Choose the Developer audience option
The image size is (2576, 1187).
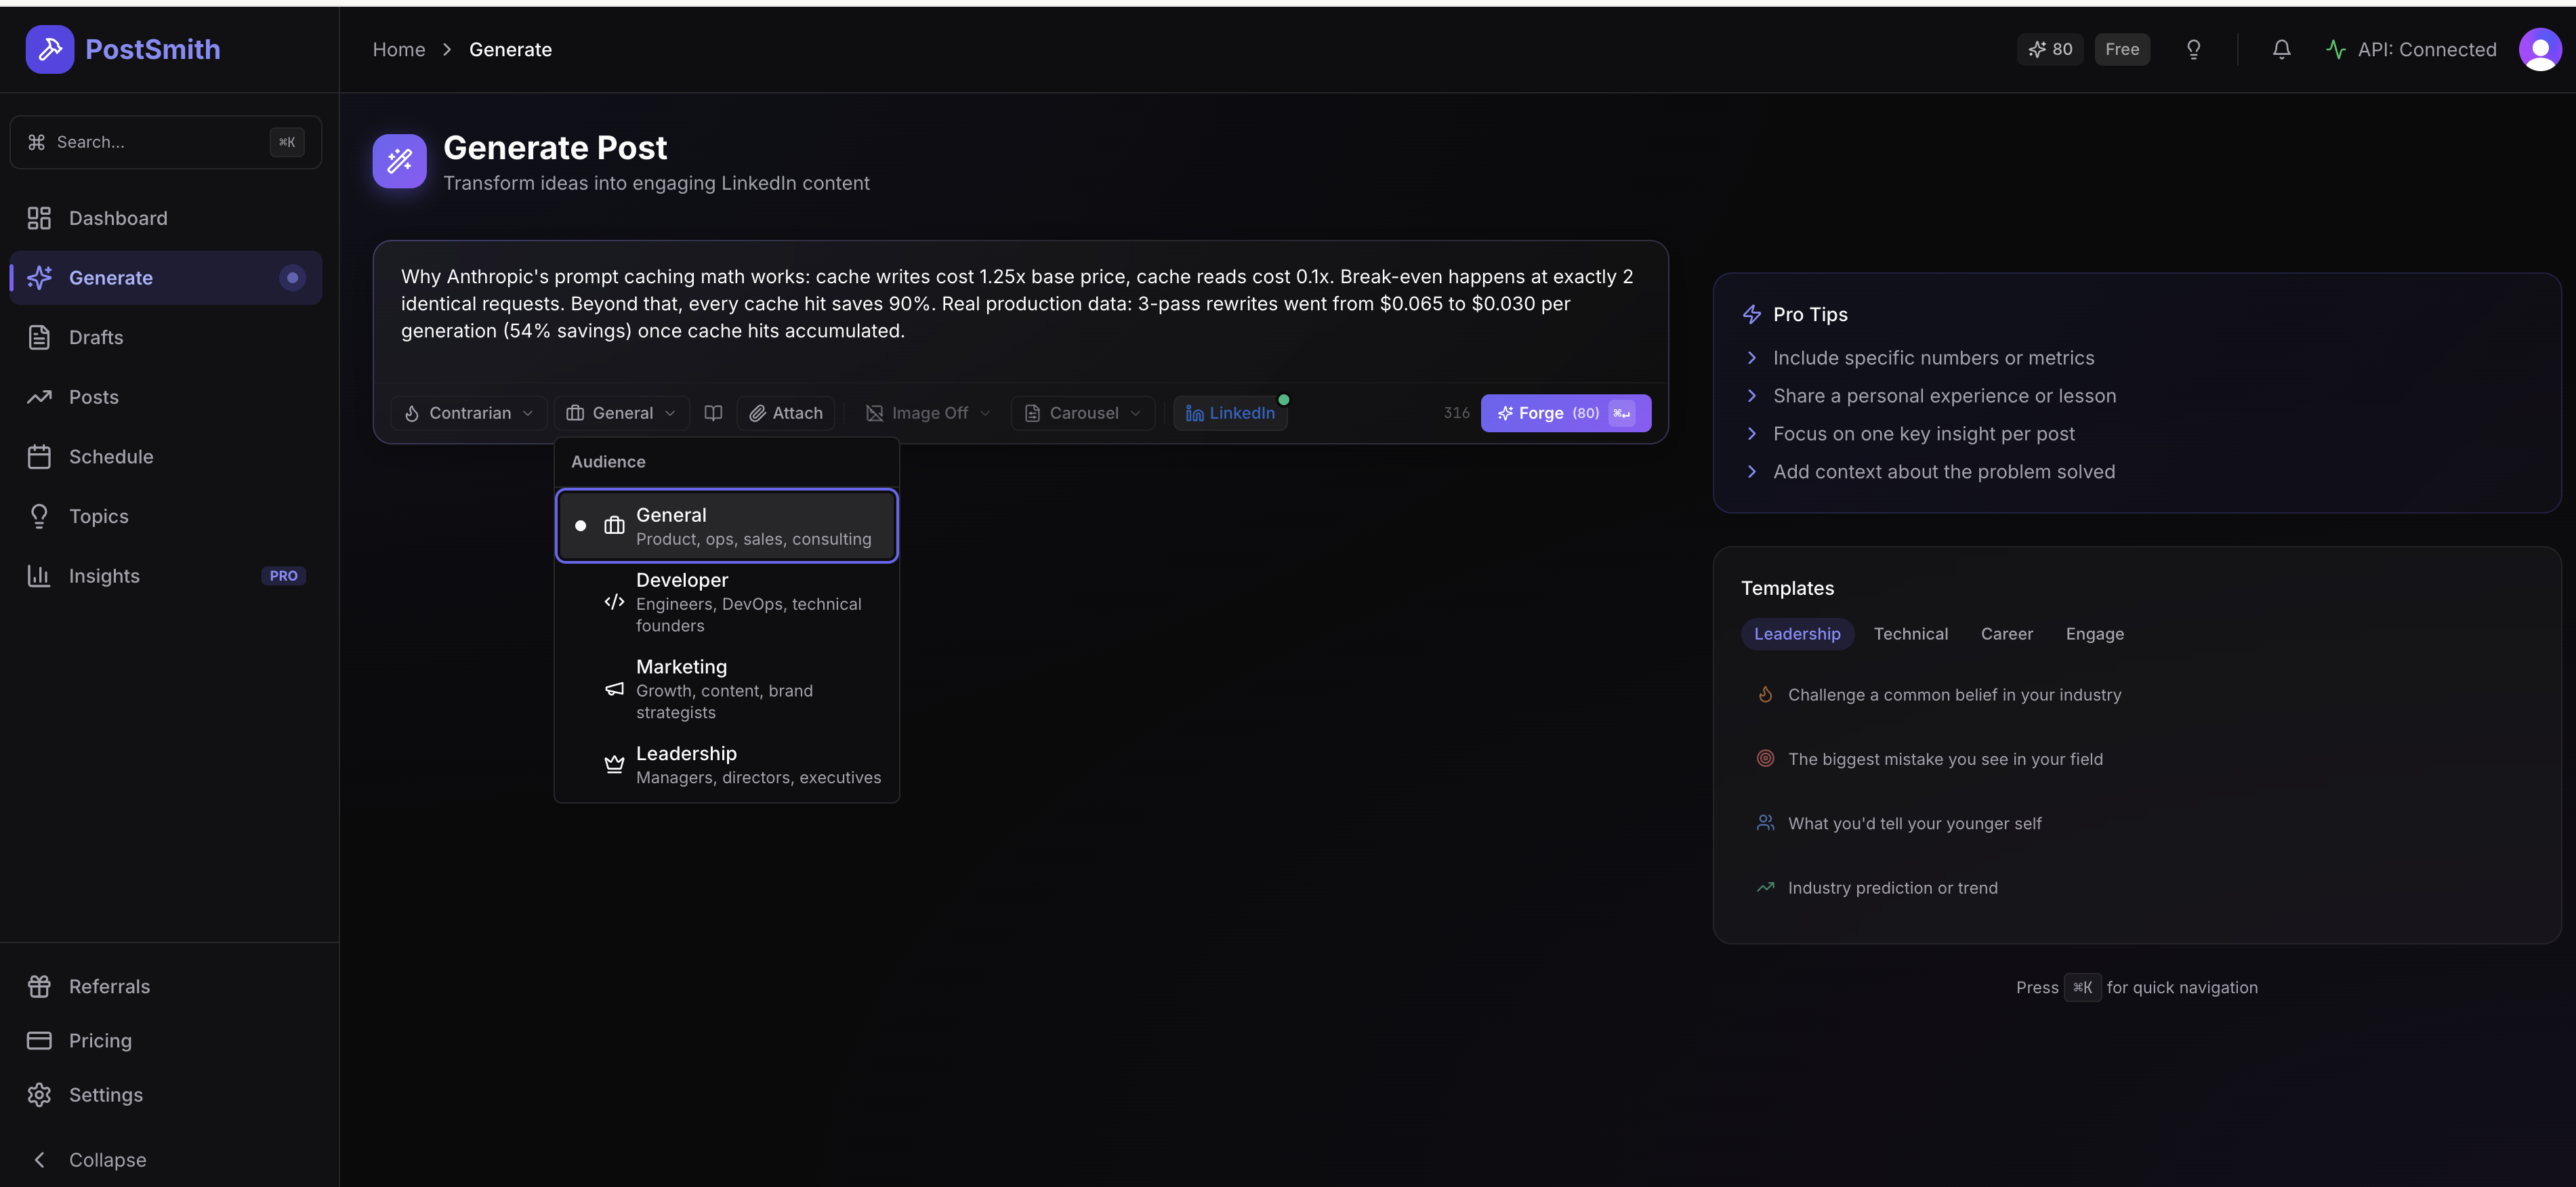click(727, 602)
